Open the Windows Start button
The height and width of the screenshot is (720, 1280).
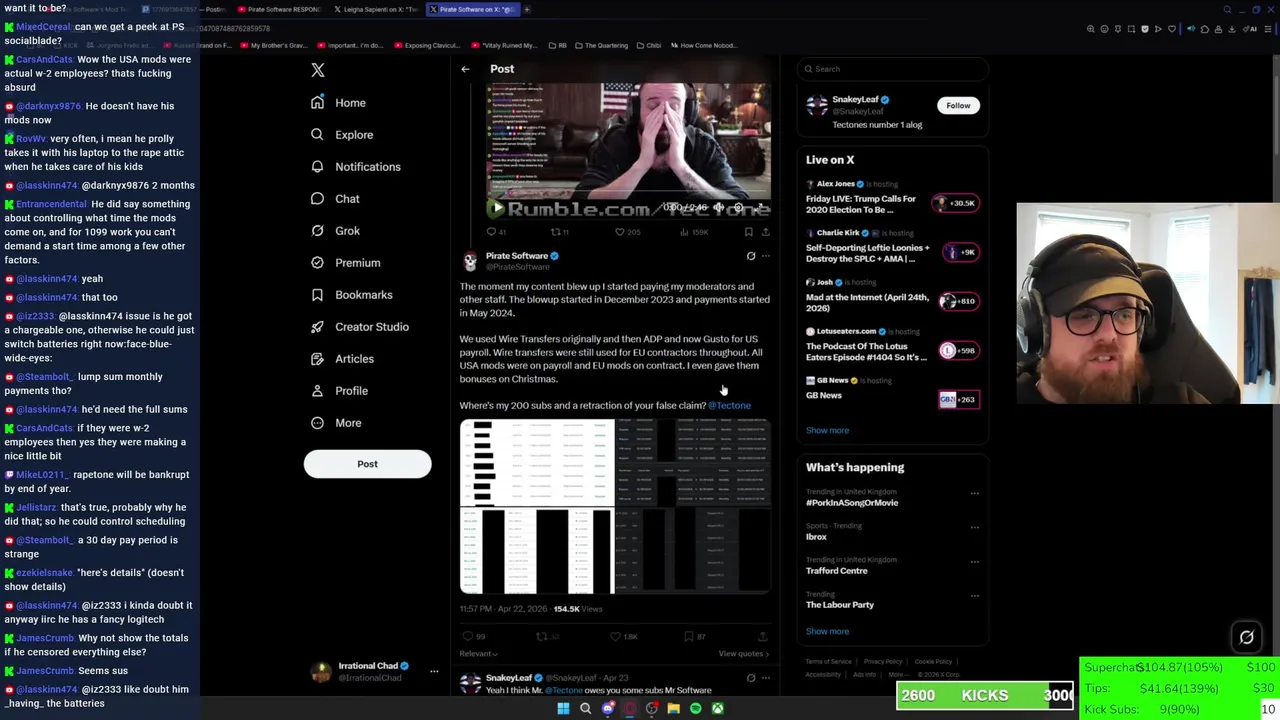coord(563,709)
